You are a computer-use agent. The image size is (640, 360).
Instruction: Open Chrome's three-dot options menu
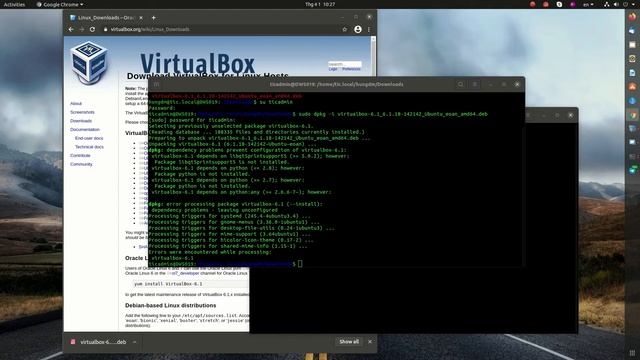pos(369,29)
